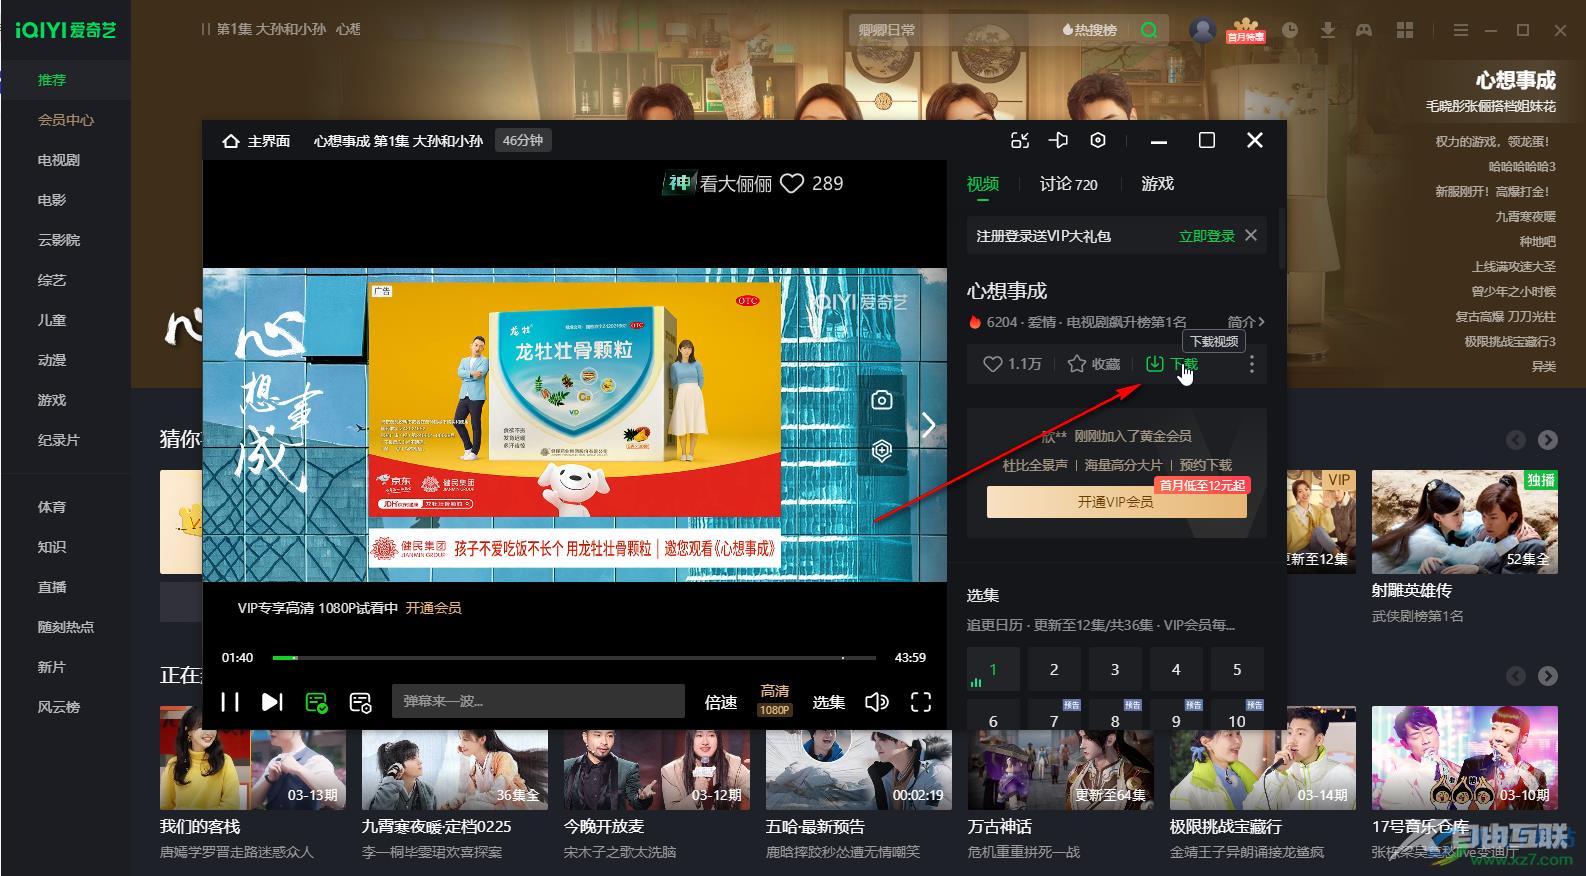Click 立即登录 login link
Screen dimensions: 1586x876
coord(1207,236)
